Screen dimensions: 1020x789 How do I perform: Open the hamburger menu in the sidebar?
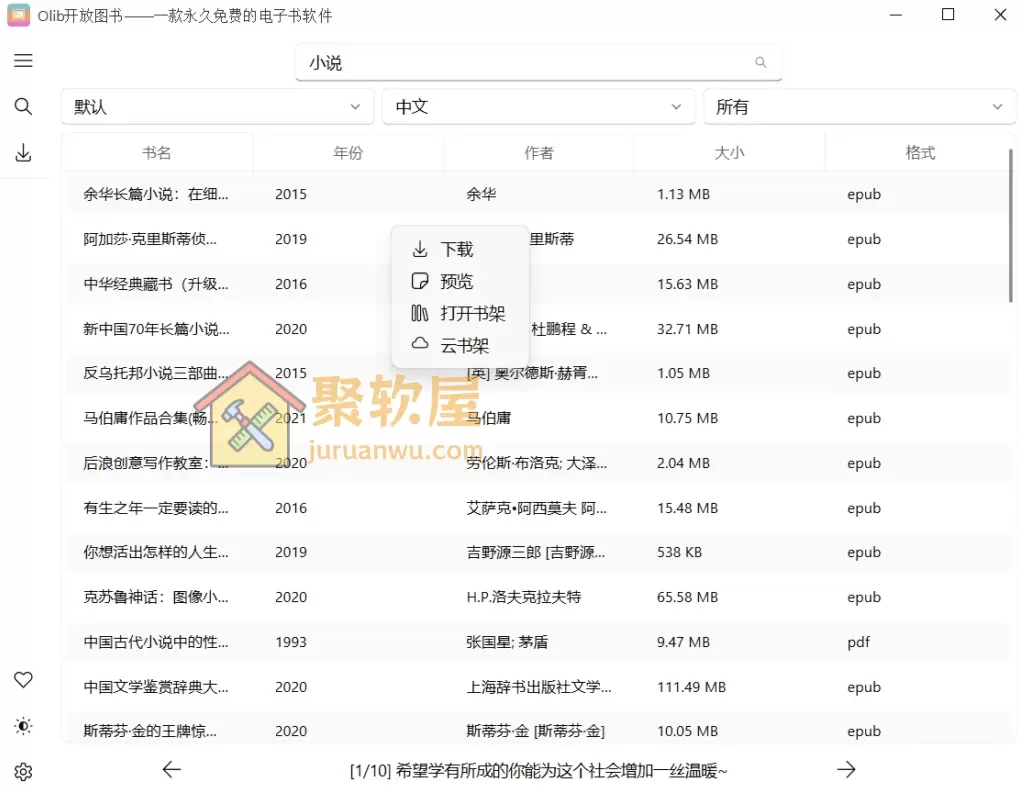23,60
